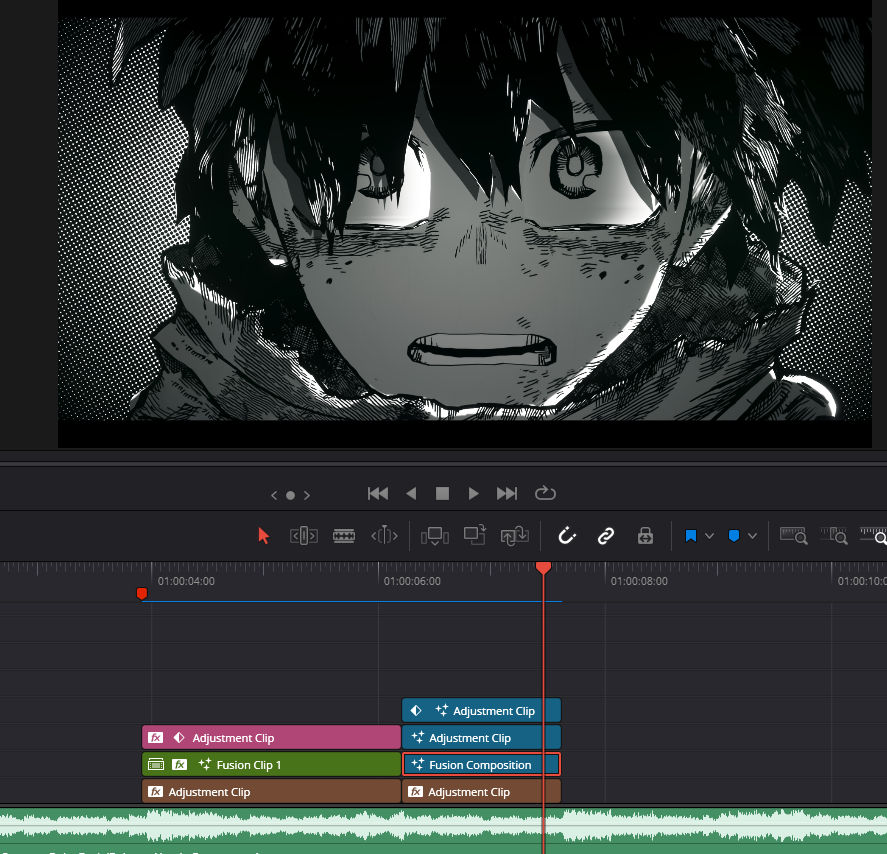Activate the Blade Edit Mode razor
Viewport: 887px width, 854px height.
(x=344, y=536)
